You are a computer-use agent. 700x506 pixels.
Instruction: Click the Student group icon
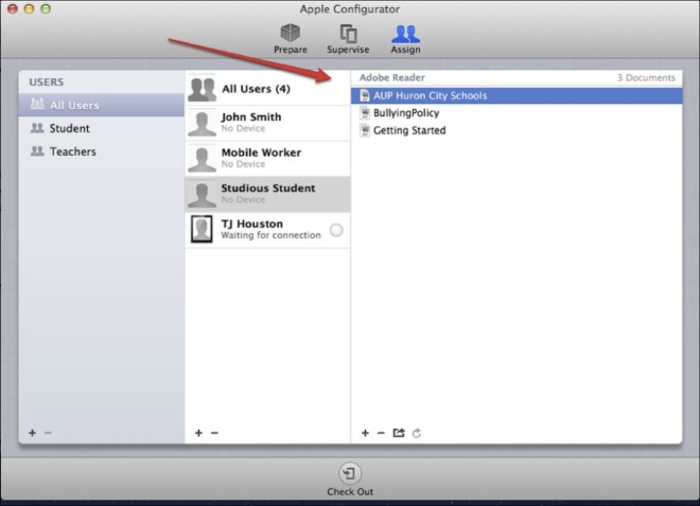37,128
